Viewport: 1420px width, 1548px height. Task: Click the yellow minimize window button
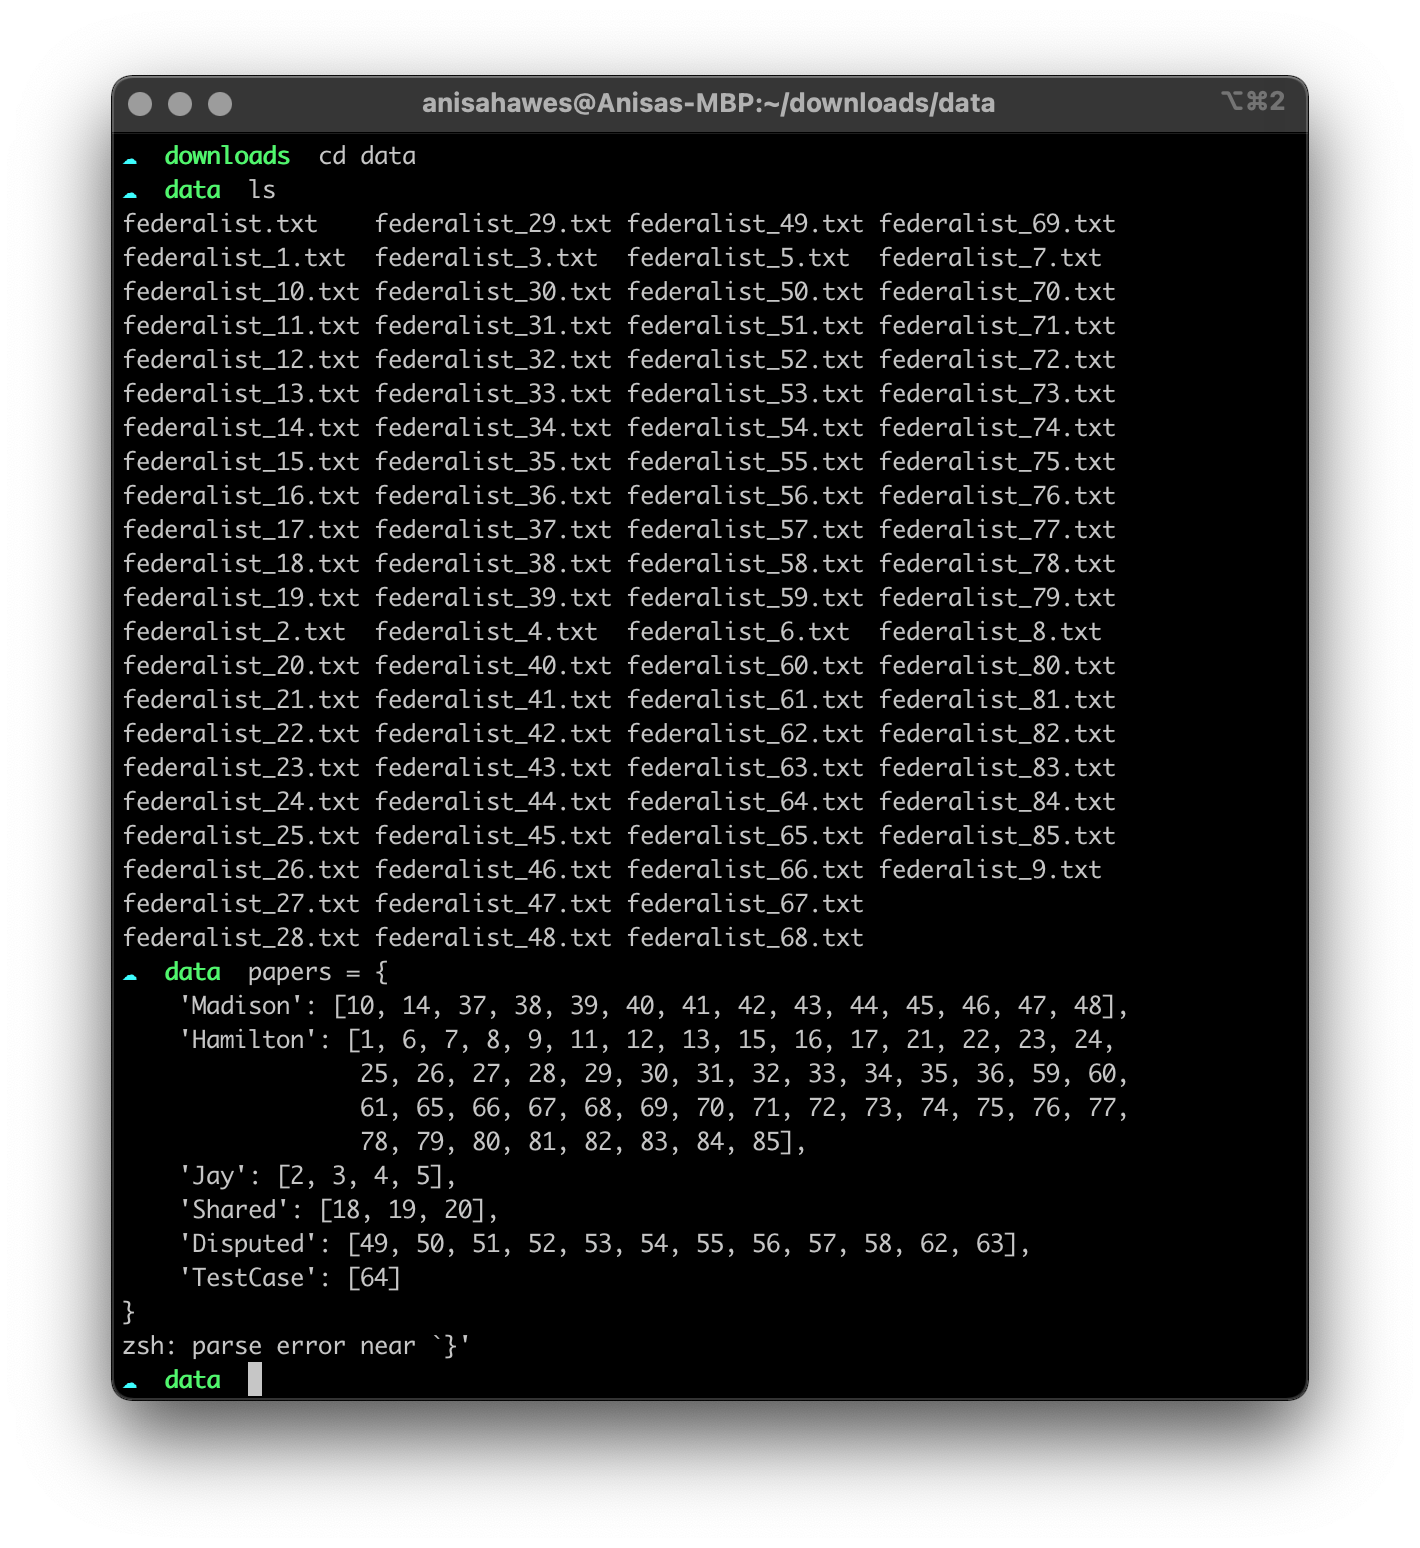pos(178,102)
